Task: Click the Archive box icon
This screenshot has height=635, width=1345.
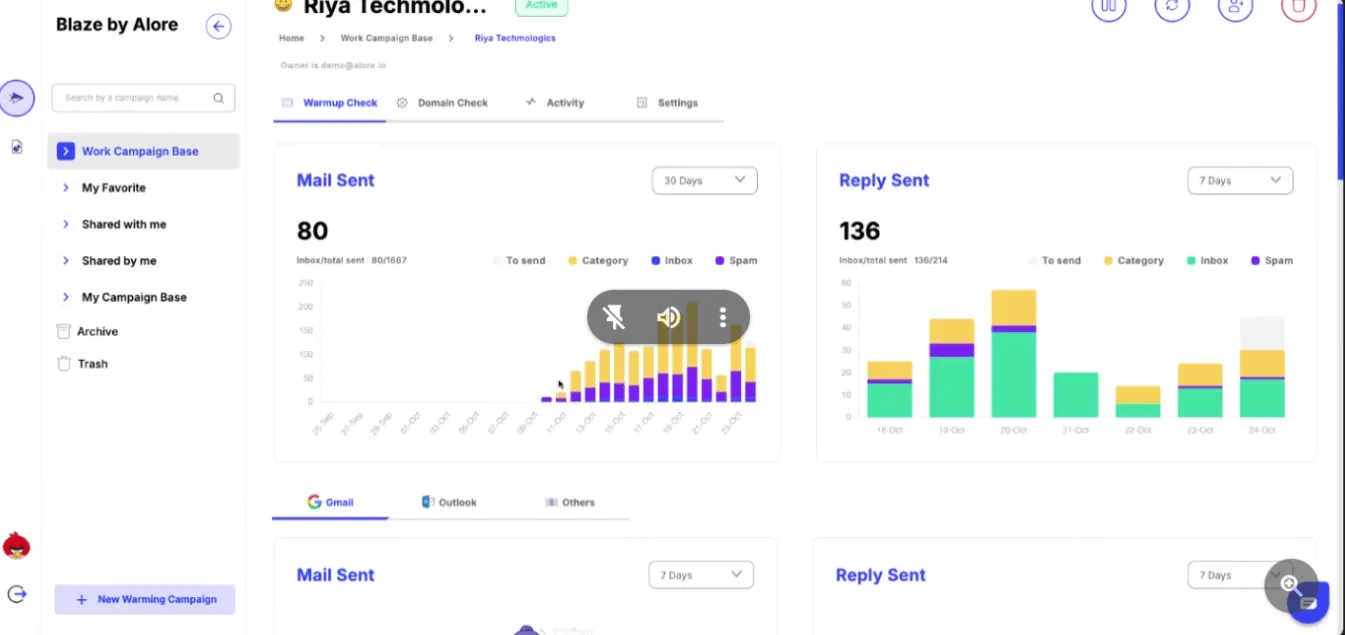Action: 64,331
